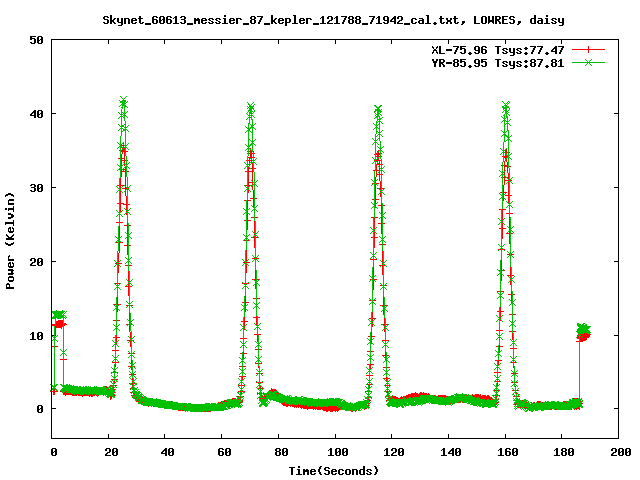Click the y-axis tick label 40
Screen dimensions: 640x480
(36, 114)
